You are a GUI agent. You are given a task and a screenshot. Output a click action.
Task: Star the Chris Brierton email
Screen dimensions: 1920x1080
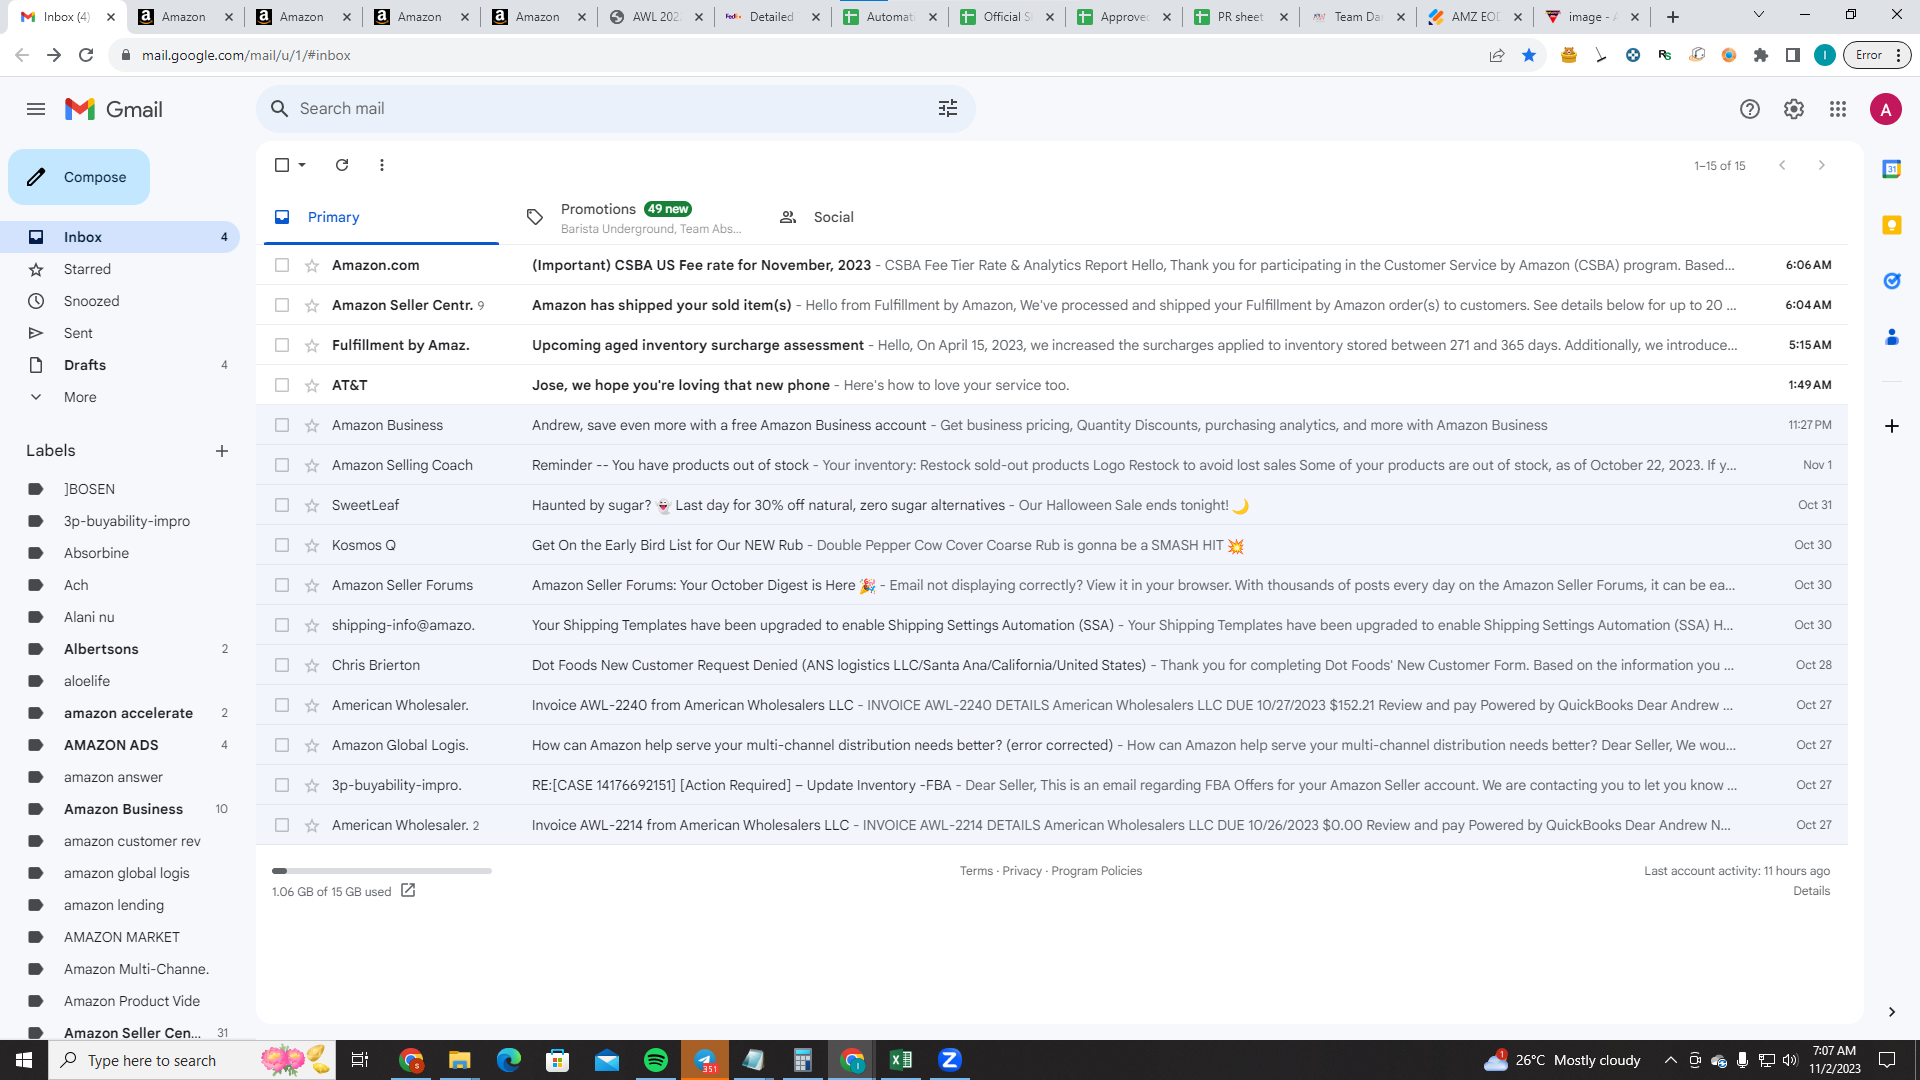(x=312, y=665)
